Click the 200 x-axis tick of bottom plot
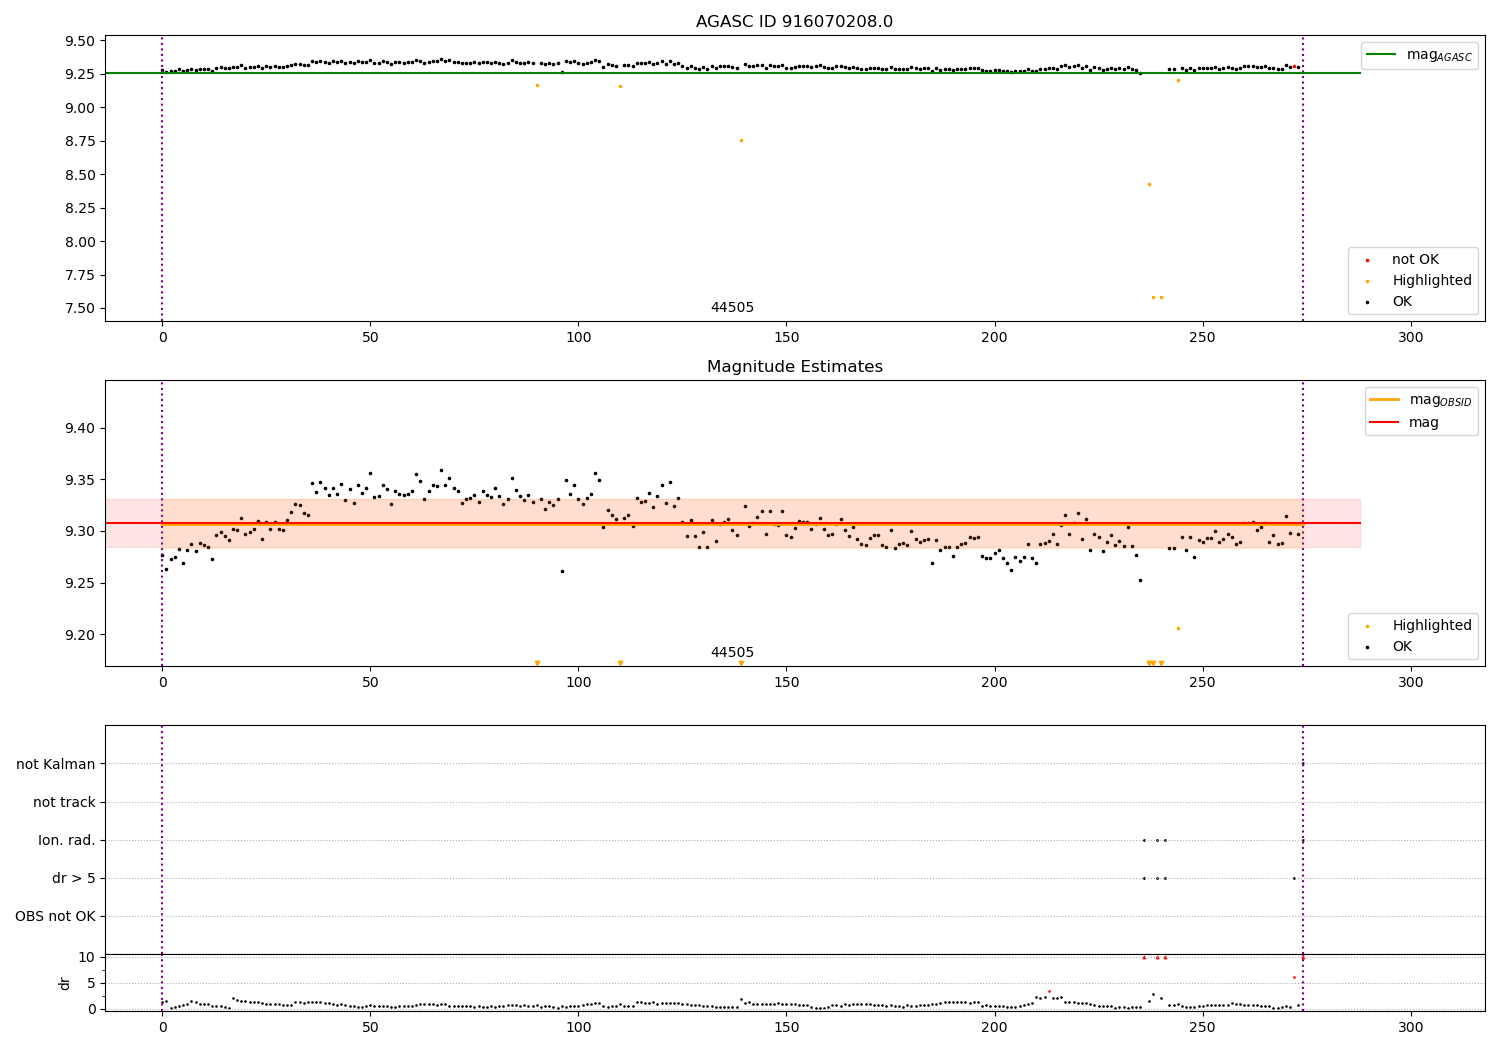Viewport: 1500px width, 1050px height. point(994,1027)
